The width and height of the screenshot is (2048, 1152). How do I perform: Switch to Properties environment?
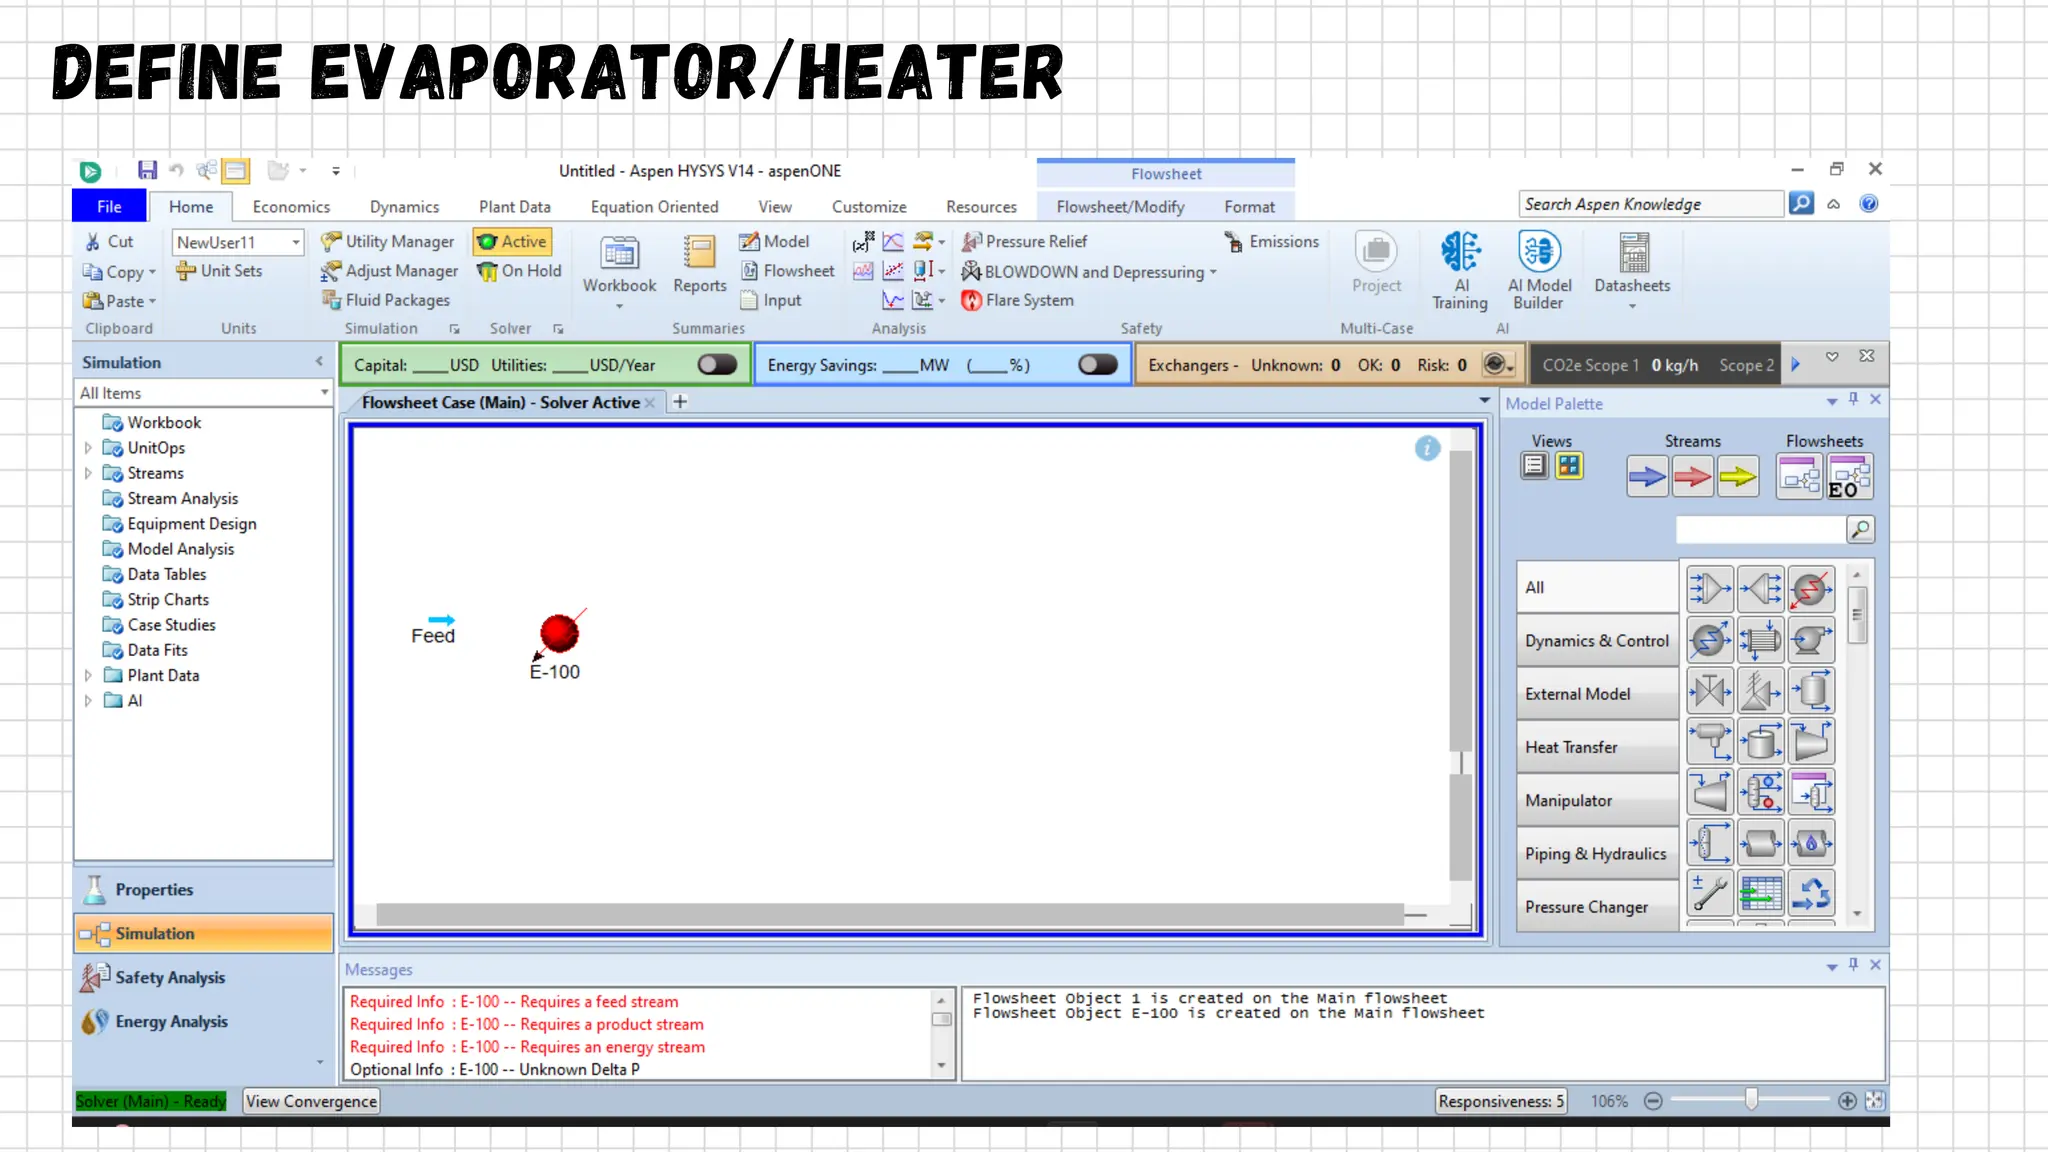(203, 889)
